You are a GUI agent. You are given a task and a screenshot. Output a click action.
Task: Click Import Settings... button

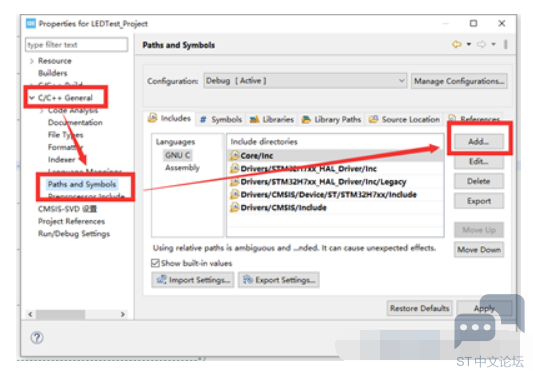(193, 280)
